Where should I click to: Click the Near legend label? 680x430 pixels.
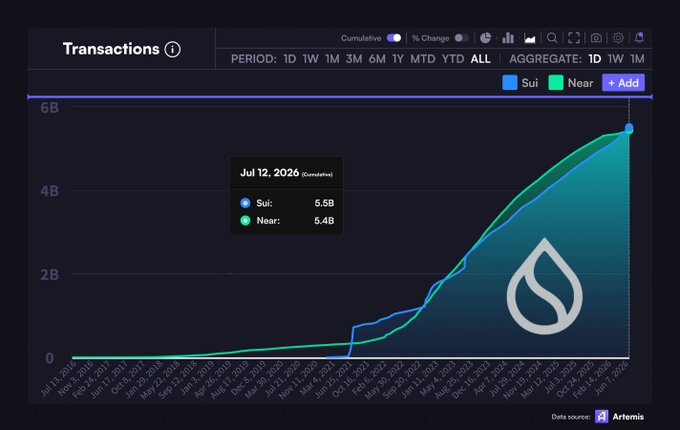(x=580, y=83)
